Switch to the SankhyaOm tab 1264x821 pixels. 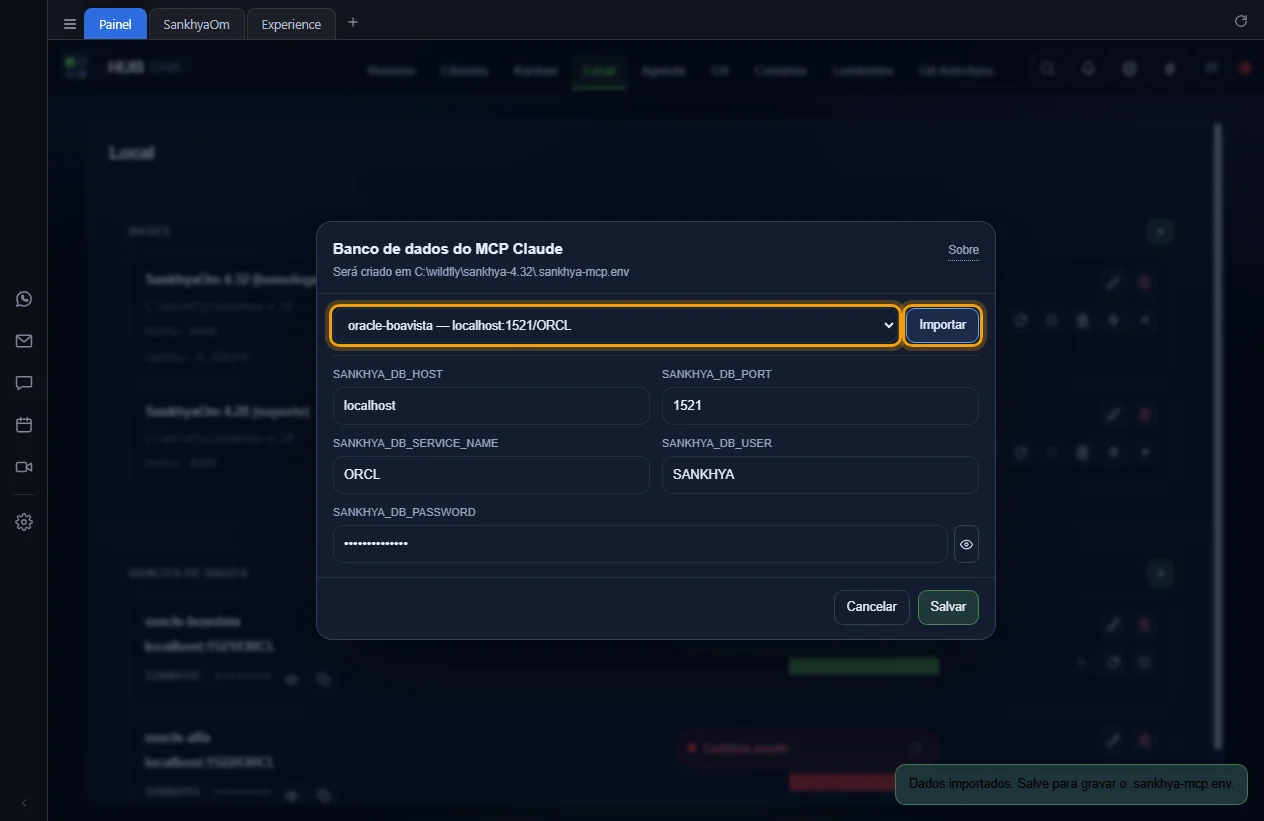pos(196,24)
